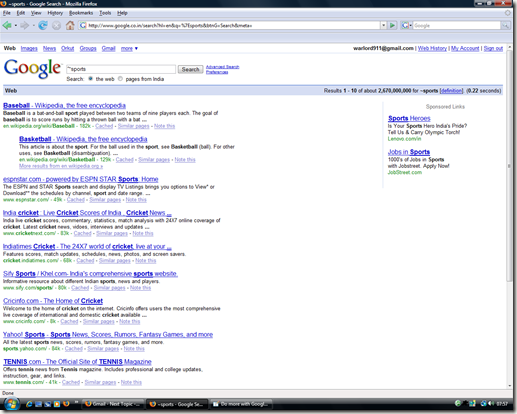Switch to 'Do more with Googl...' taskbar window

(x=241, y=404)
